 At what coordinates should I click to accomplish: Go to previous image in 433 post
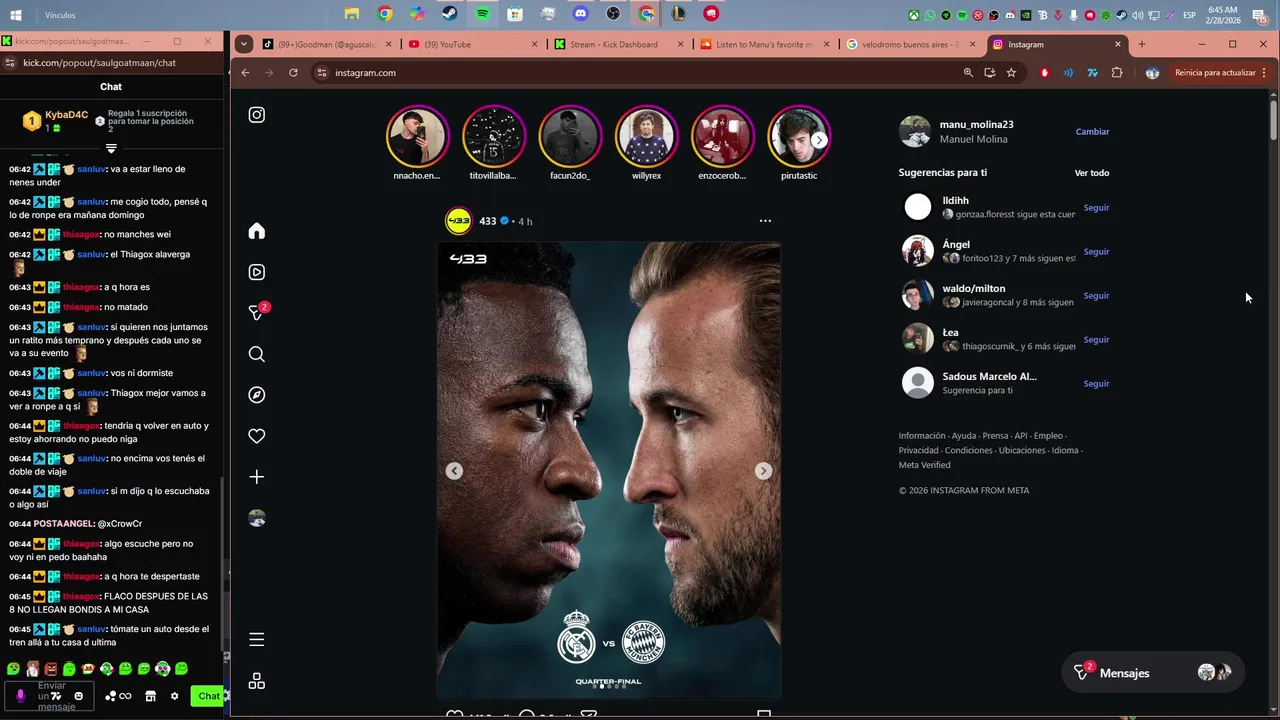pyautogui.click(x=454, y=471)
